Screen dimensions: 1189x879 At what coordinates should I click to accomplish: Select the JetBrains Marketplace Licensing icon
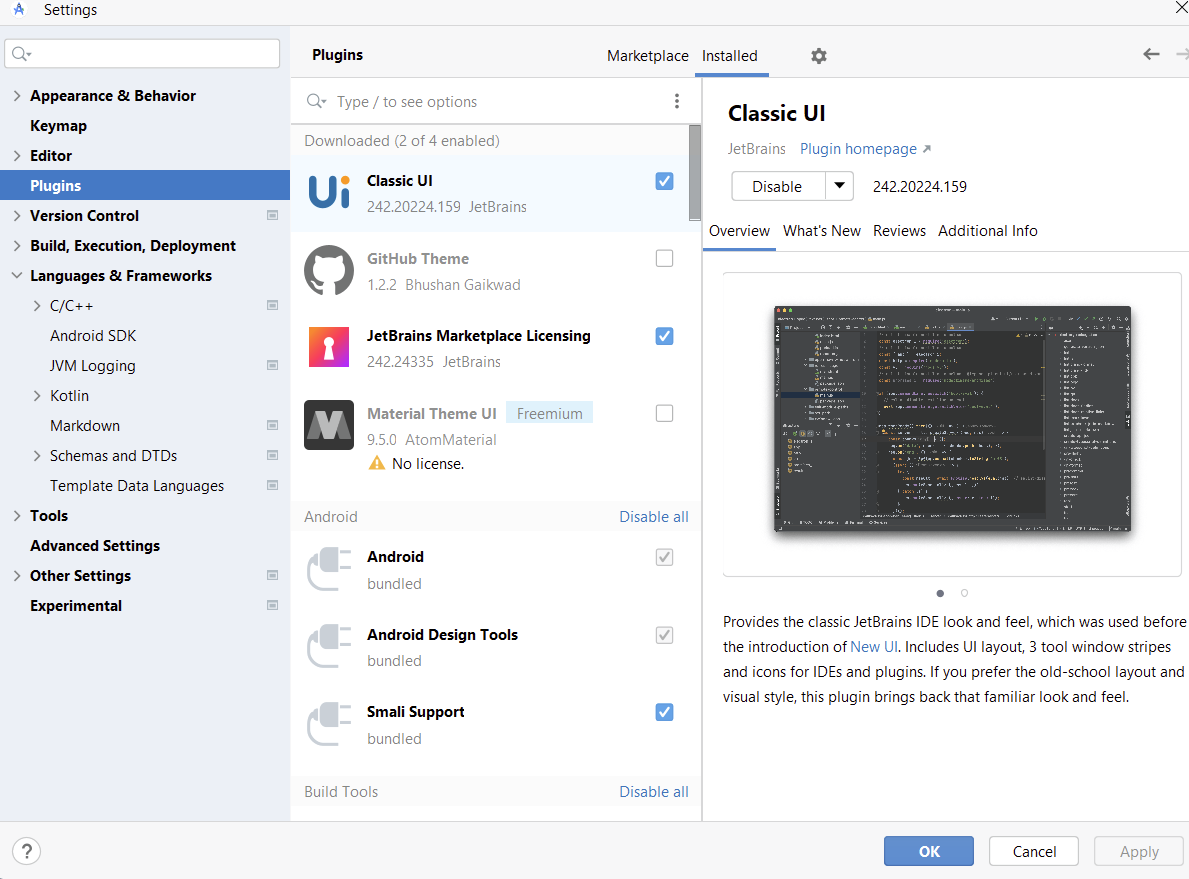[x=329, y=347]
